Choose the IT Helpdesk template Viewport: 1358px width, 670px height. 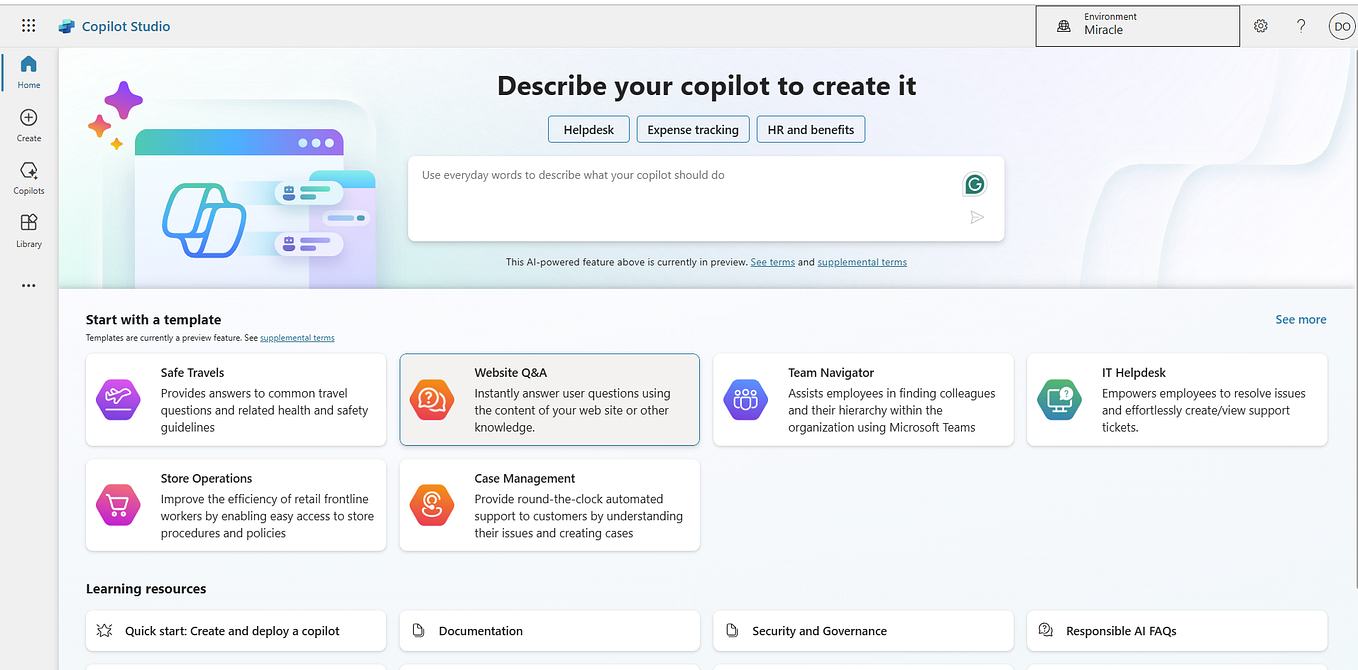click(x=1176, y=399)
